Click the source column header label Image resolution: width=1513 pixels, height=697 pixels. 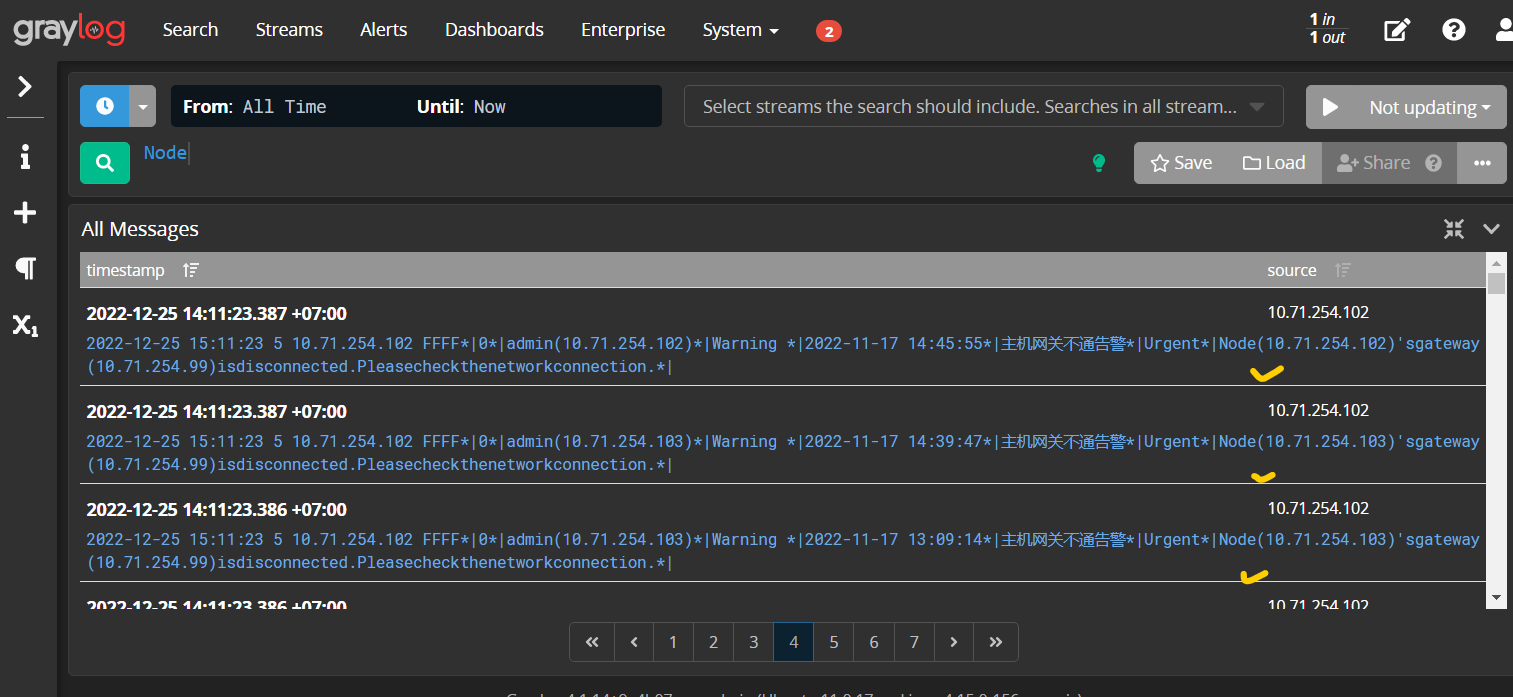(1292, 270)
